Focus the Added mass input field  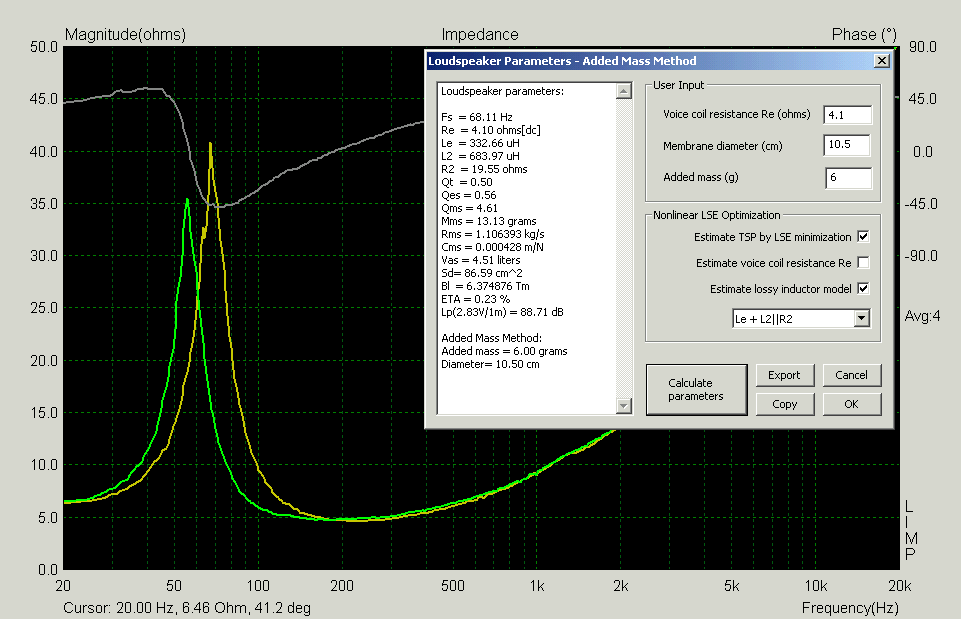pos(848,178)
